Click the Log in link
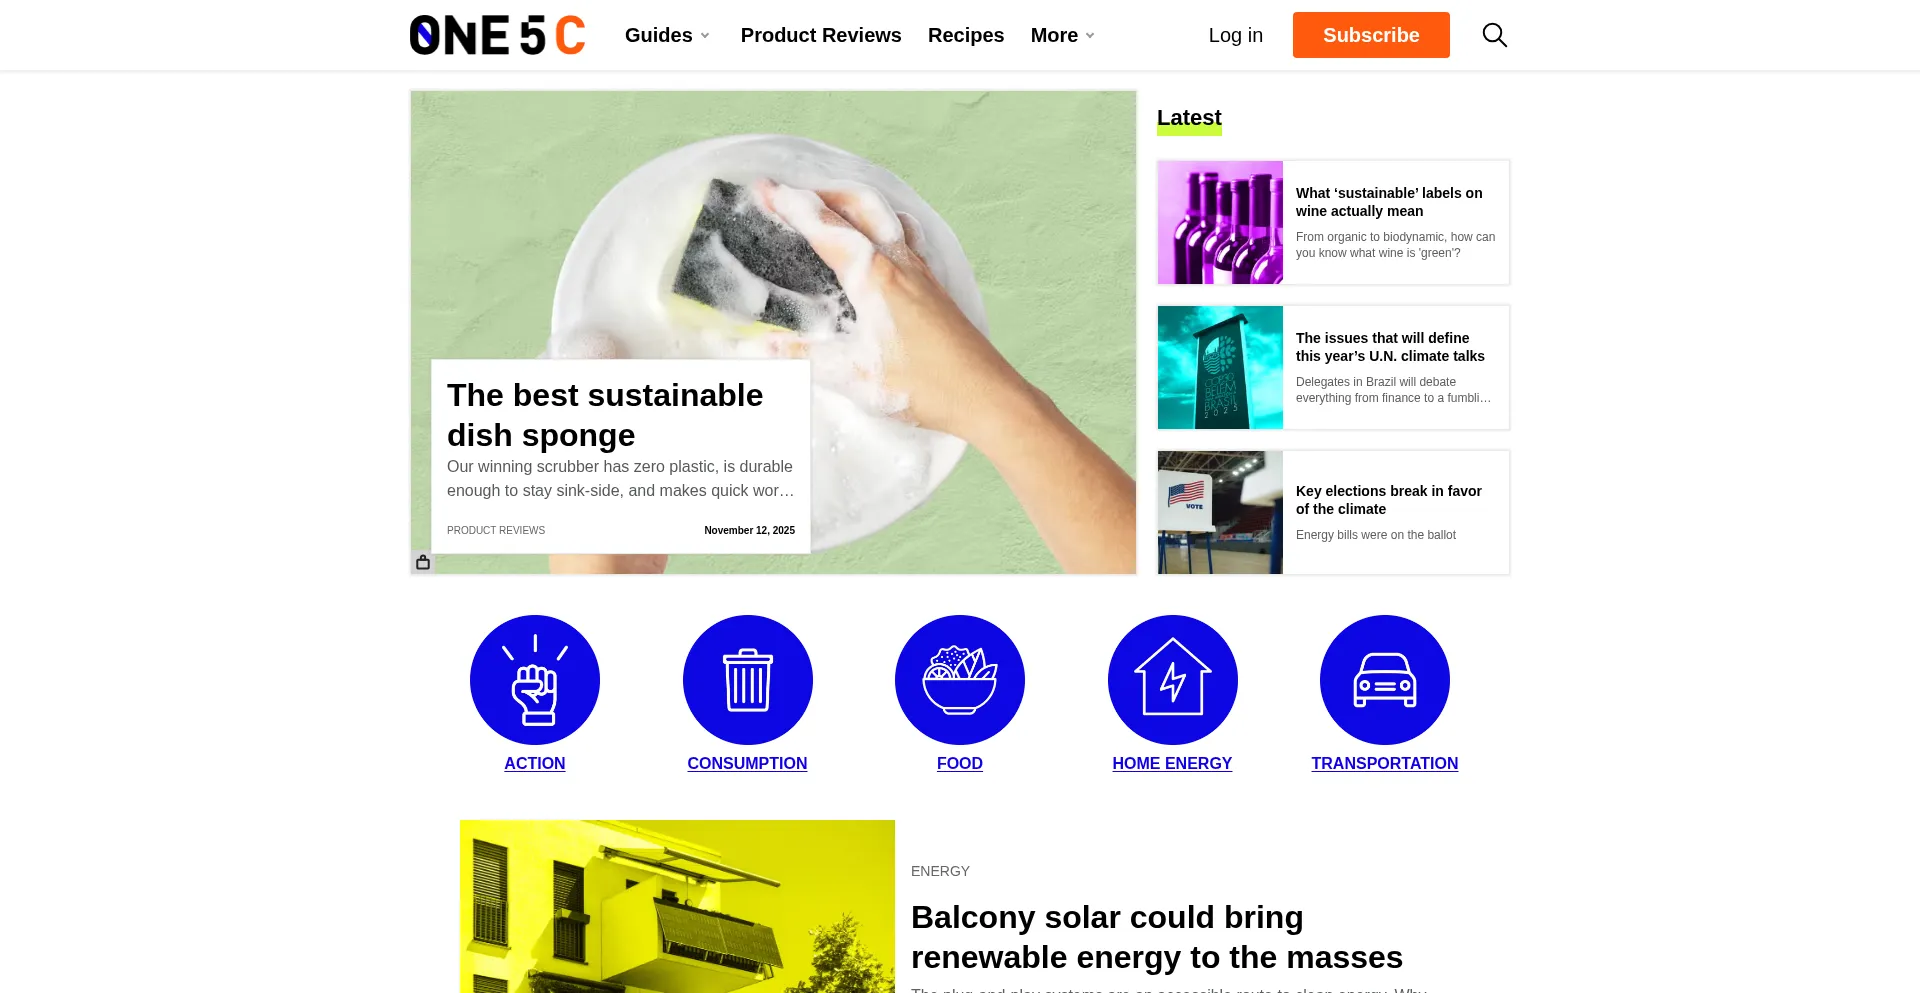 click(1236, 35)
